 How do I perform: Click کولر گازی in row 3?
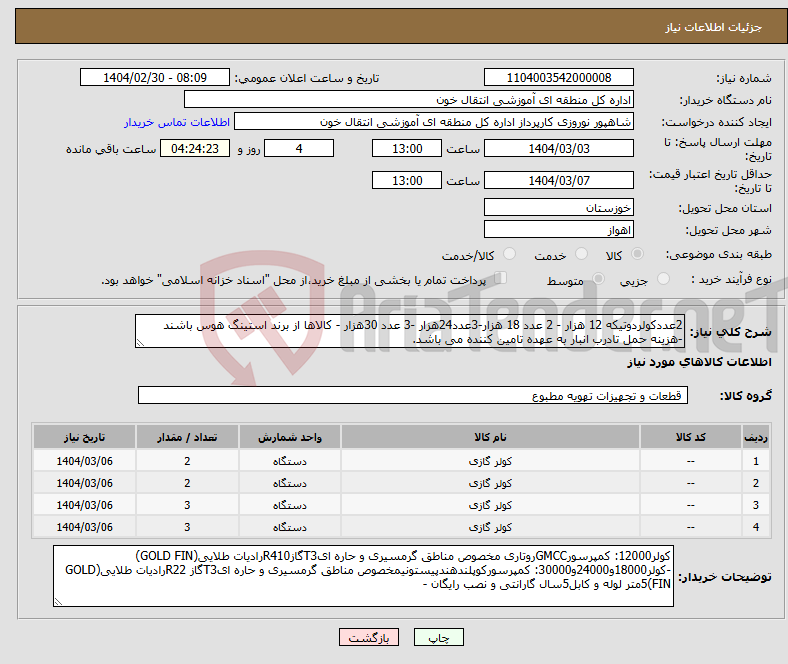(490, 505)
